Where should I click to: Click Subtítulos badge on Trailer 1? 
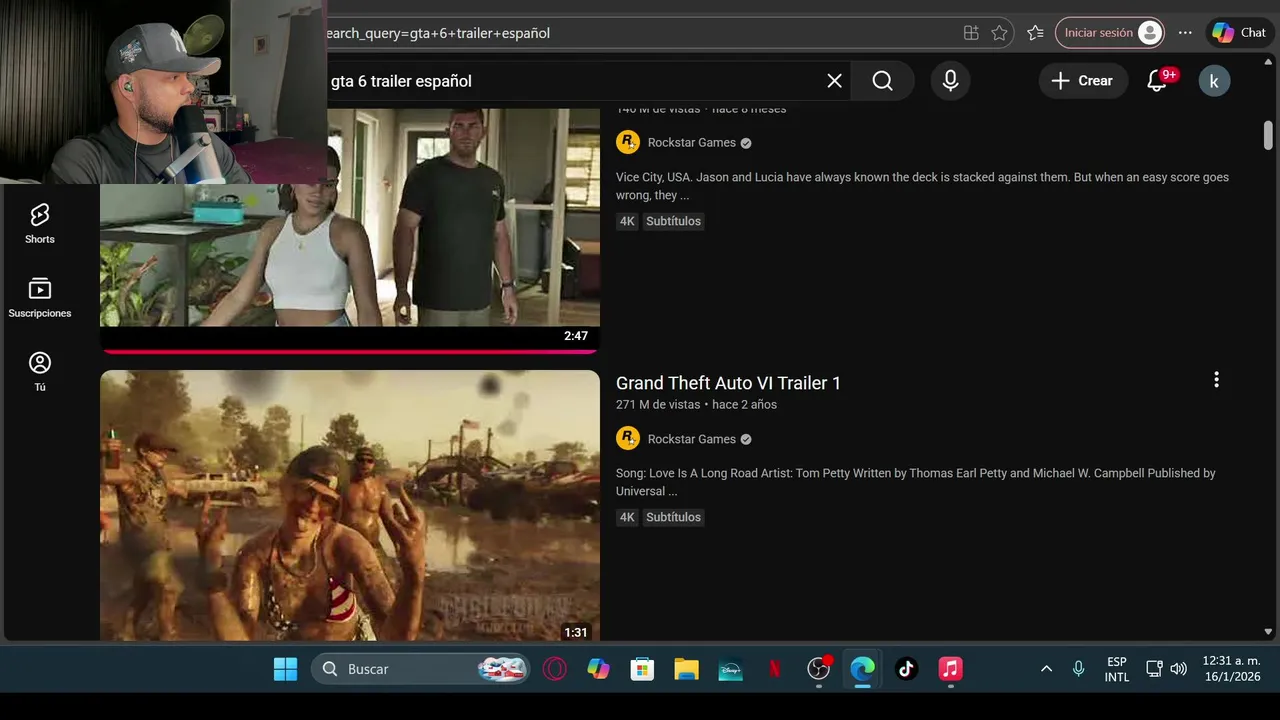[x=673, y=517]
